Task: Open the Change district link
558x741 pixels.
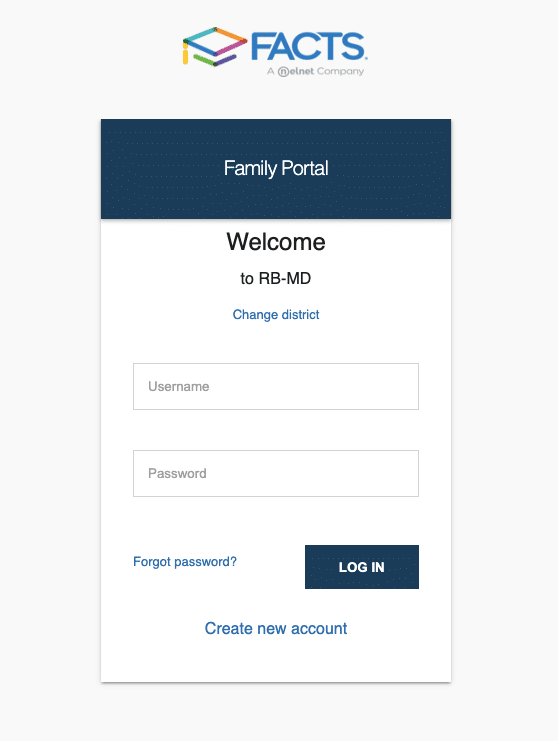Action: click(276, 315)
